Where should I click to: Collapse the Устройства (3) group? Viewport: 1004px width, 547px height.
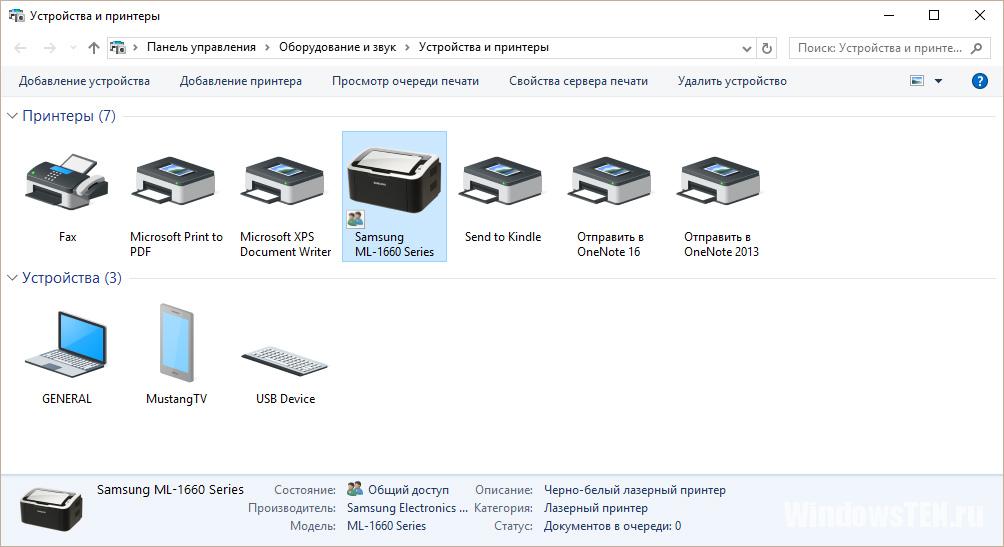[13, 278]
